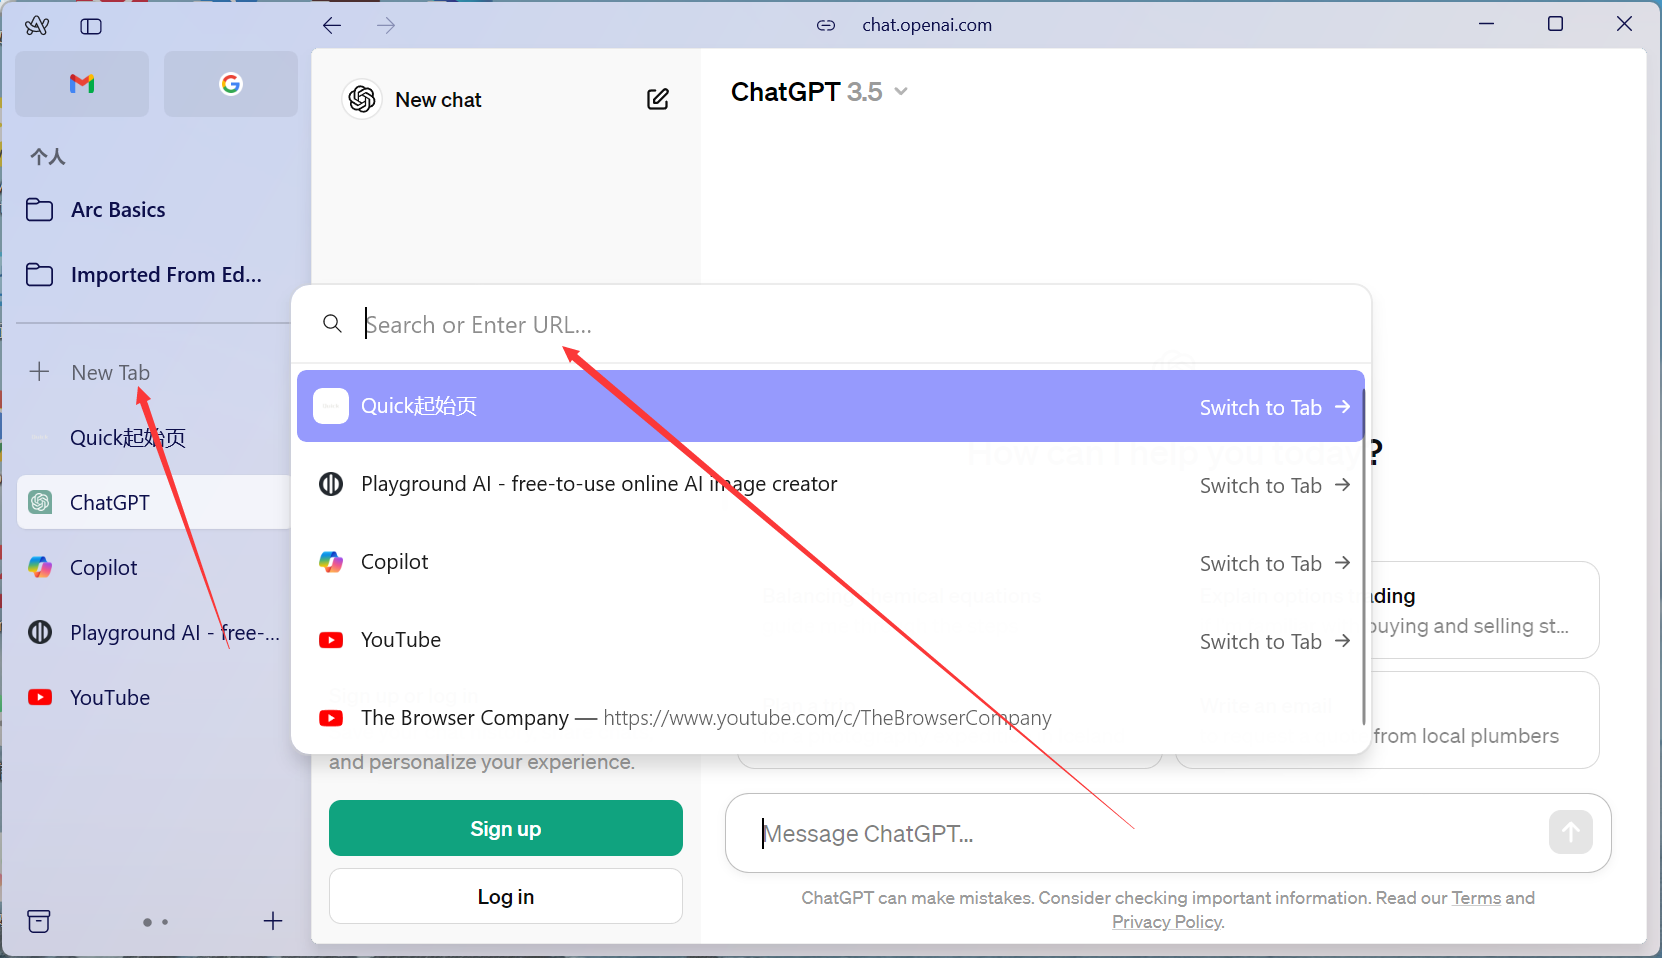Click the green Sign up button
This screenshot has width=1662, height=958.
[505, 828]
